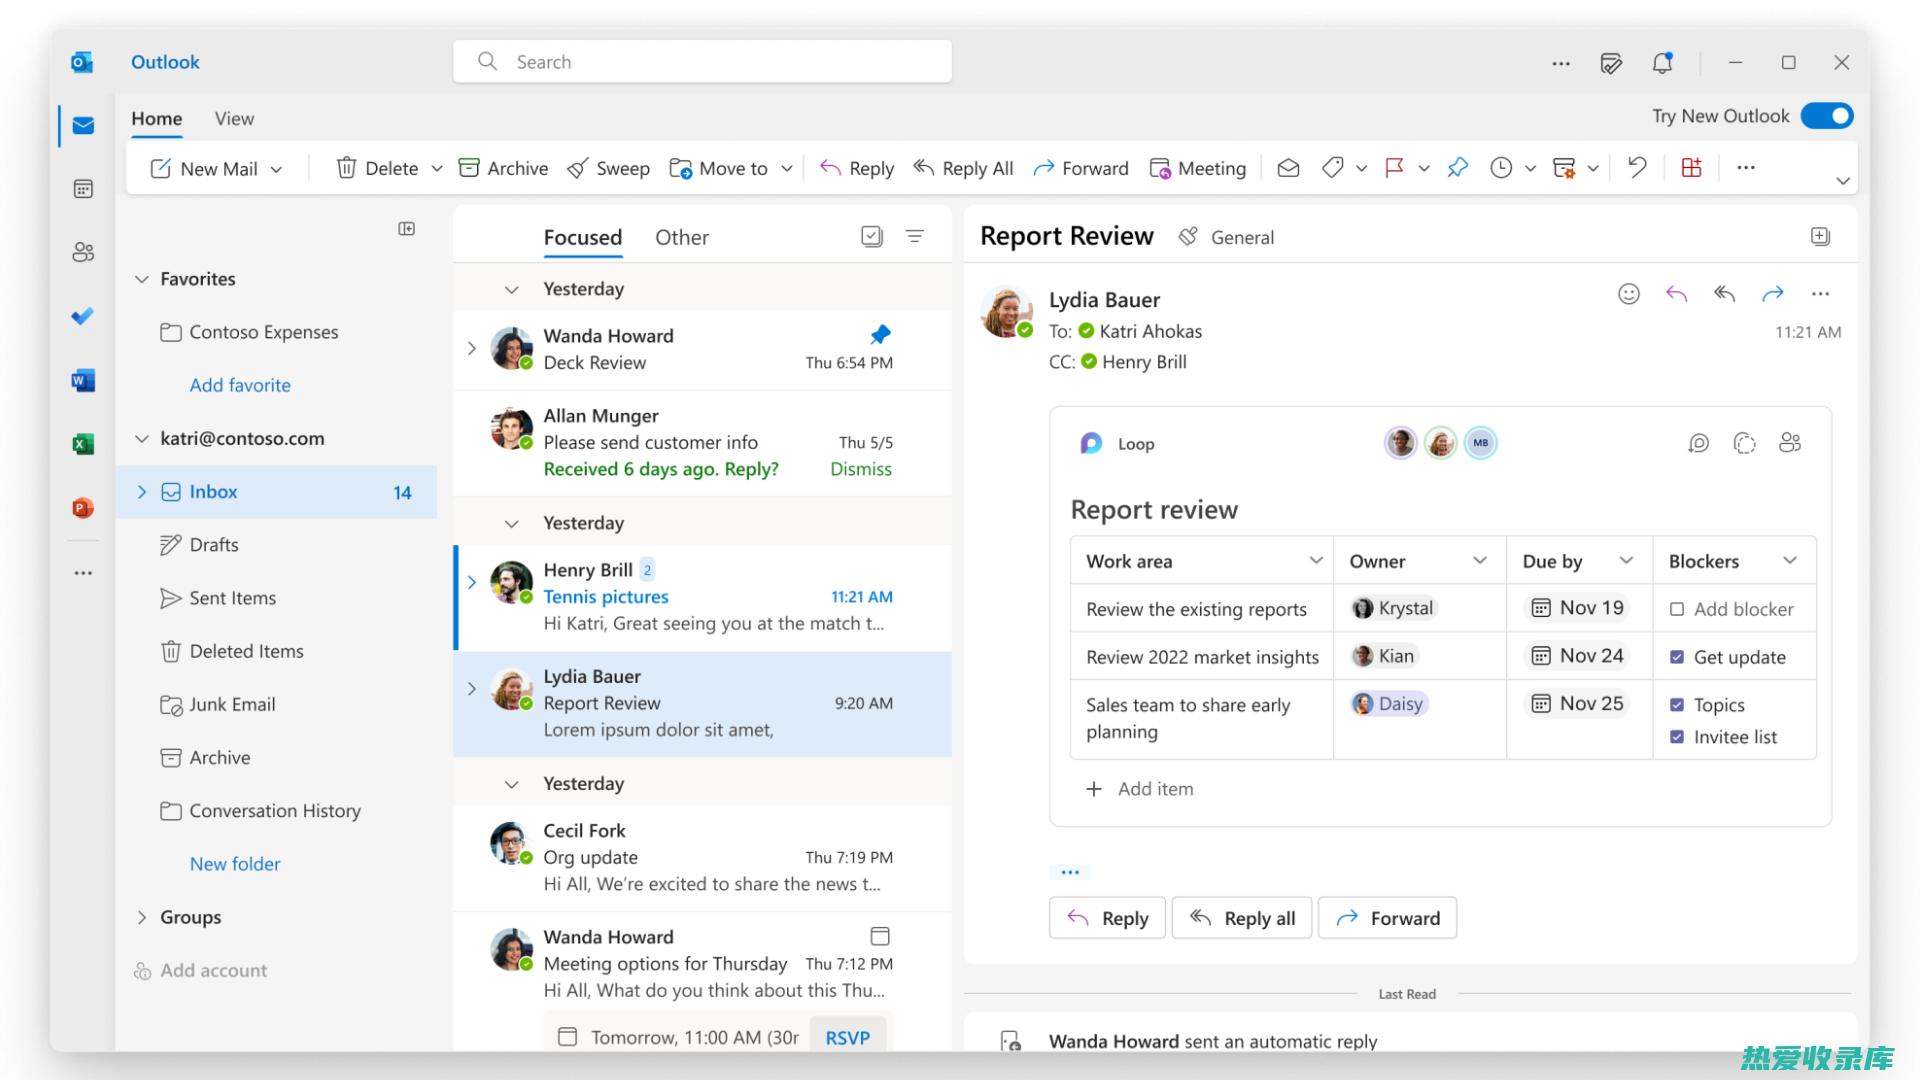This screenshot has width=1920, height=1080.
Task: Open the Flag dropdown arrow
Action: [1424, 169]
